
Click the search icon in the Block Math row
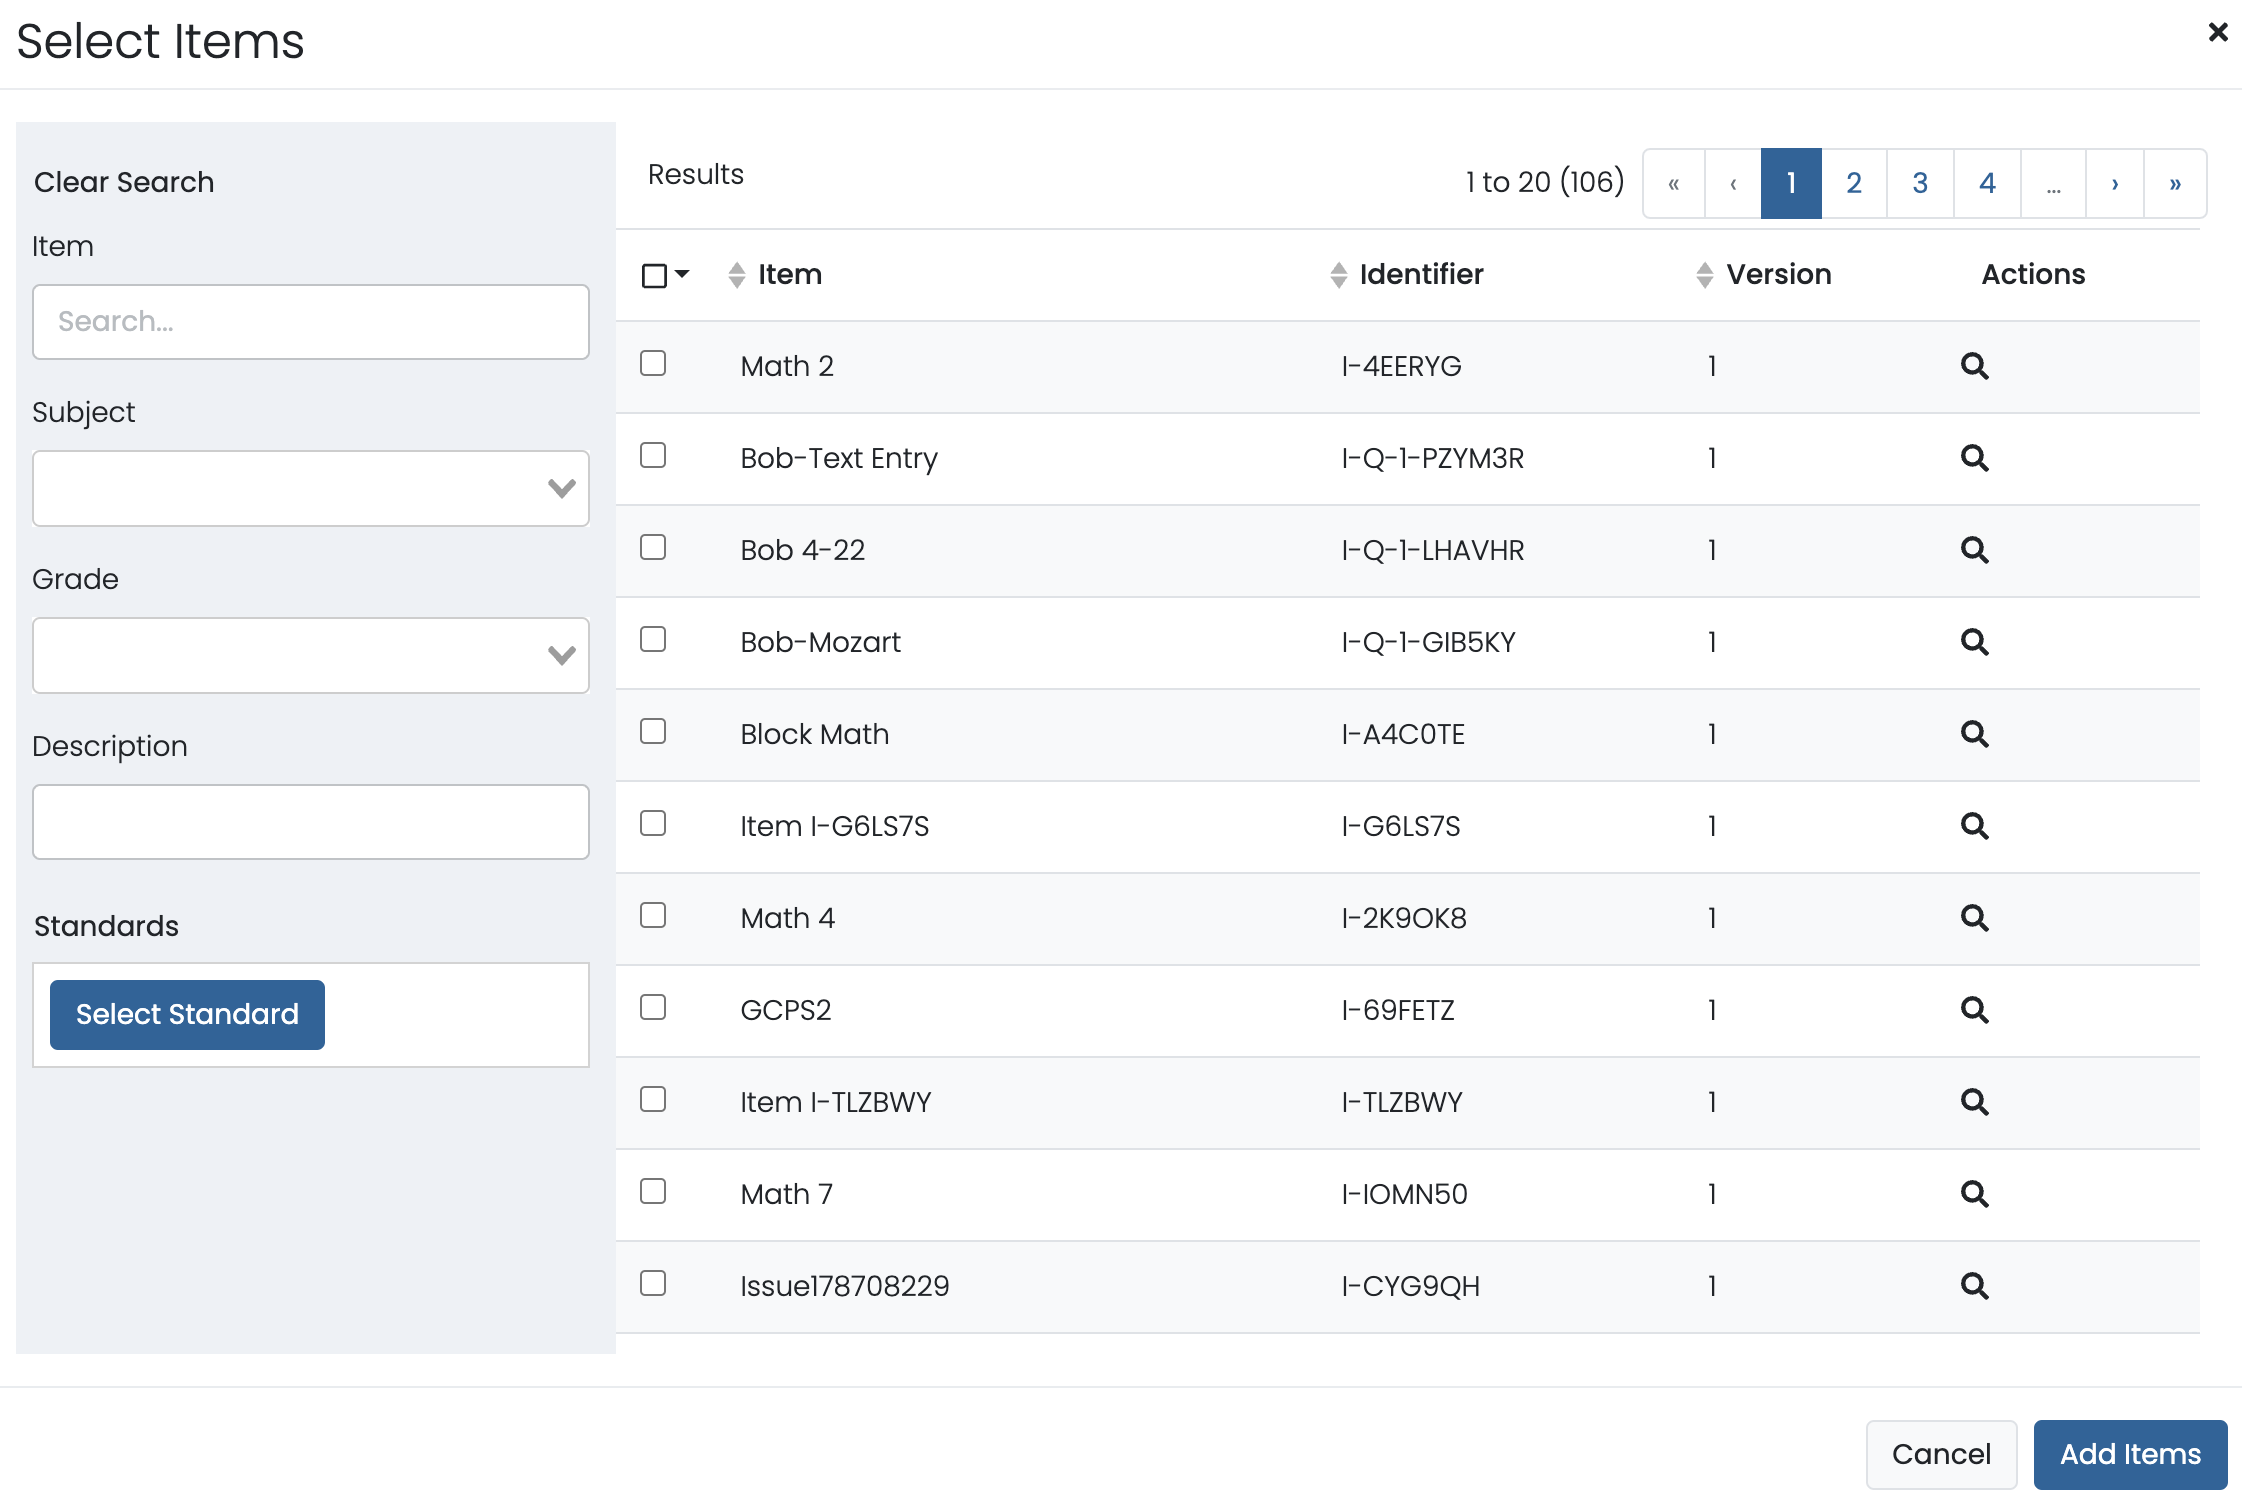(x=1974, y=734)
